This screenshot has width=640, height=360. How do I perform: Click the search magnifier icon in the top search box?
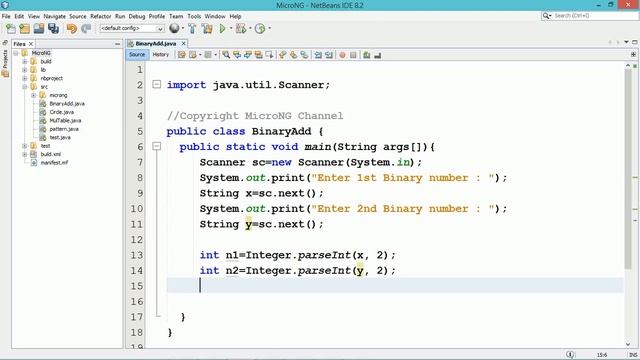tap(547, 16)
